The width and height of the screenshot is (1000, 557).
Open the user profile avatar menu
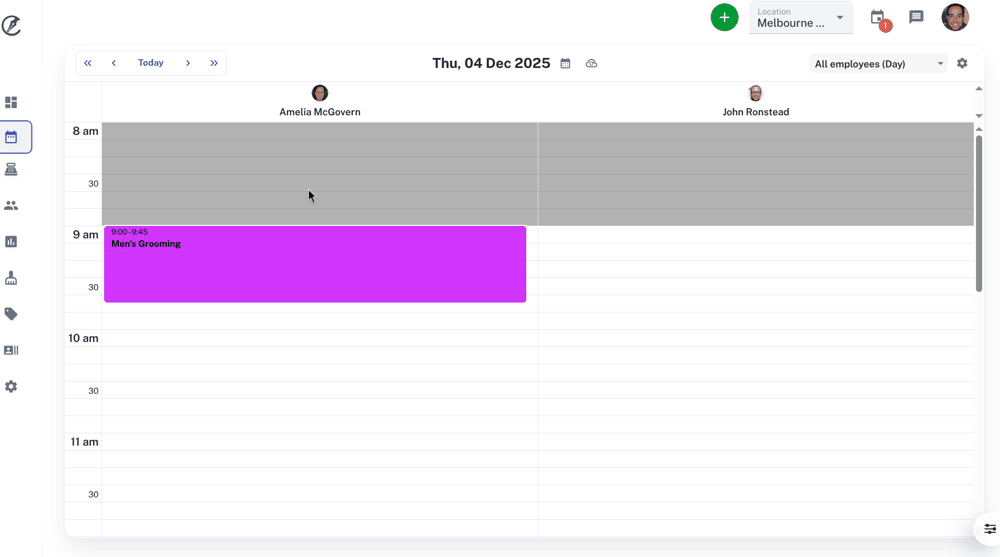coord(955,18)
